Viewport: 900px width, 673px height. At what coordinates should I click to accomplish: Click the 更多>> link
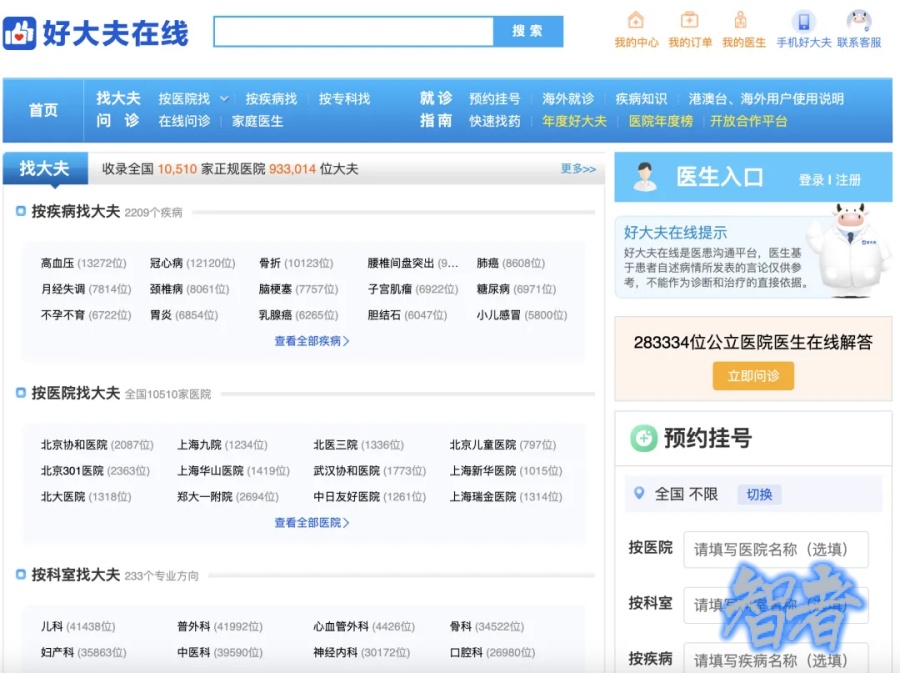point(578,169)
